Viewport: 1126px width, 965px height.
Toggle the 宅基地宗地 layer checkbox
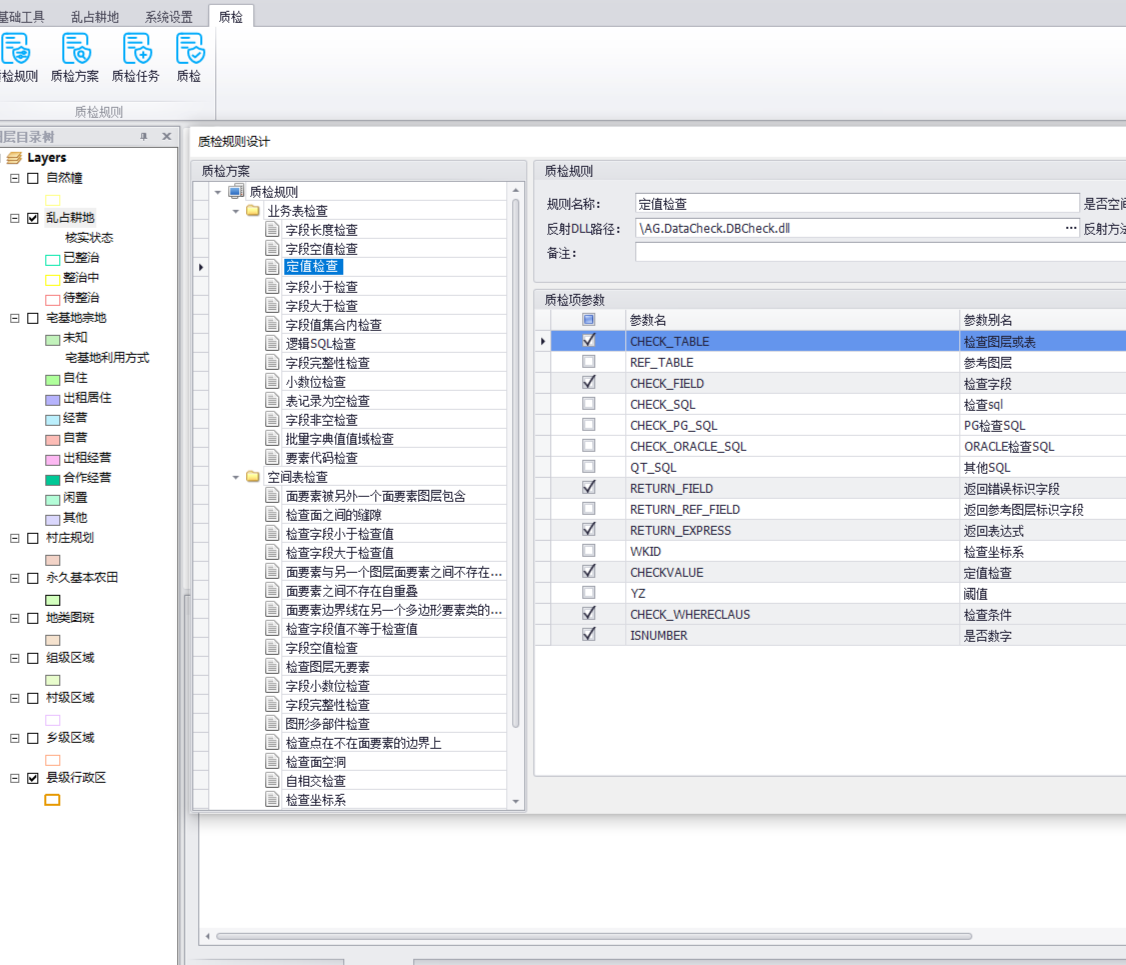point(32,318)
